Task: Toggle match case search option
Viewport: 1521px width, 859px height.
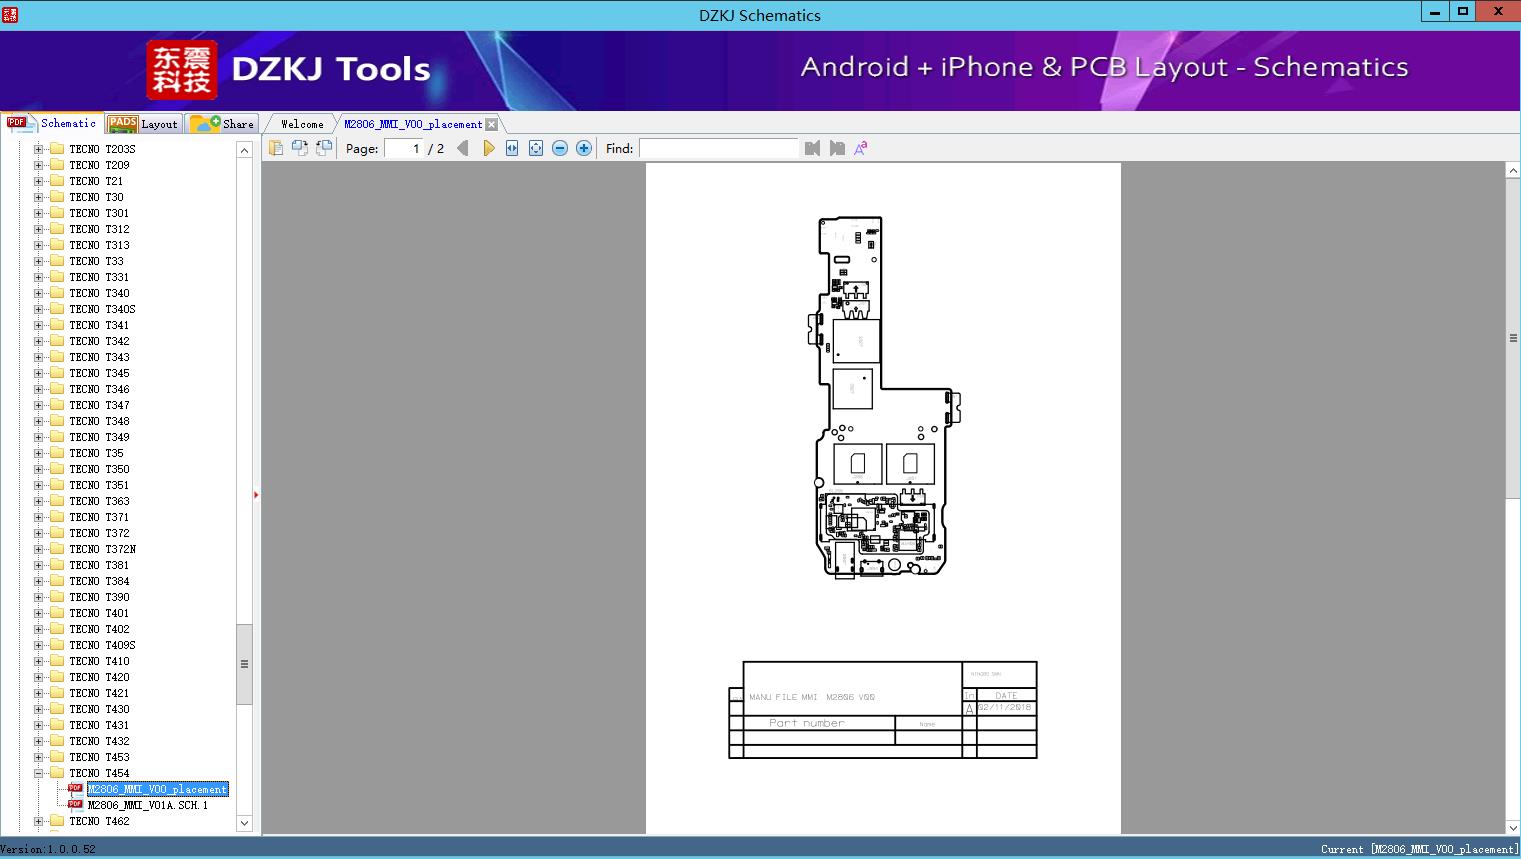Action: (861, 148)
